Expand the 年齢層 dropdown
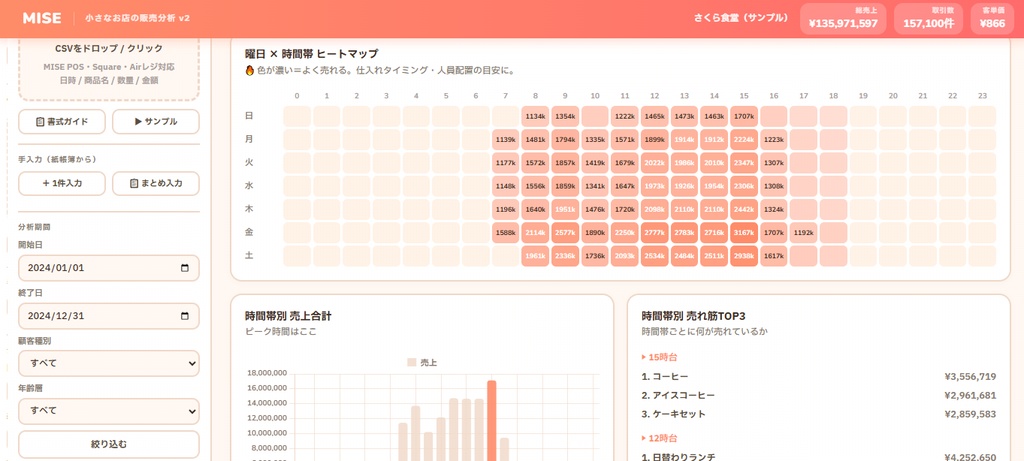The image size is (1024, 461). coord(109,411)
